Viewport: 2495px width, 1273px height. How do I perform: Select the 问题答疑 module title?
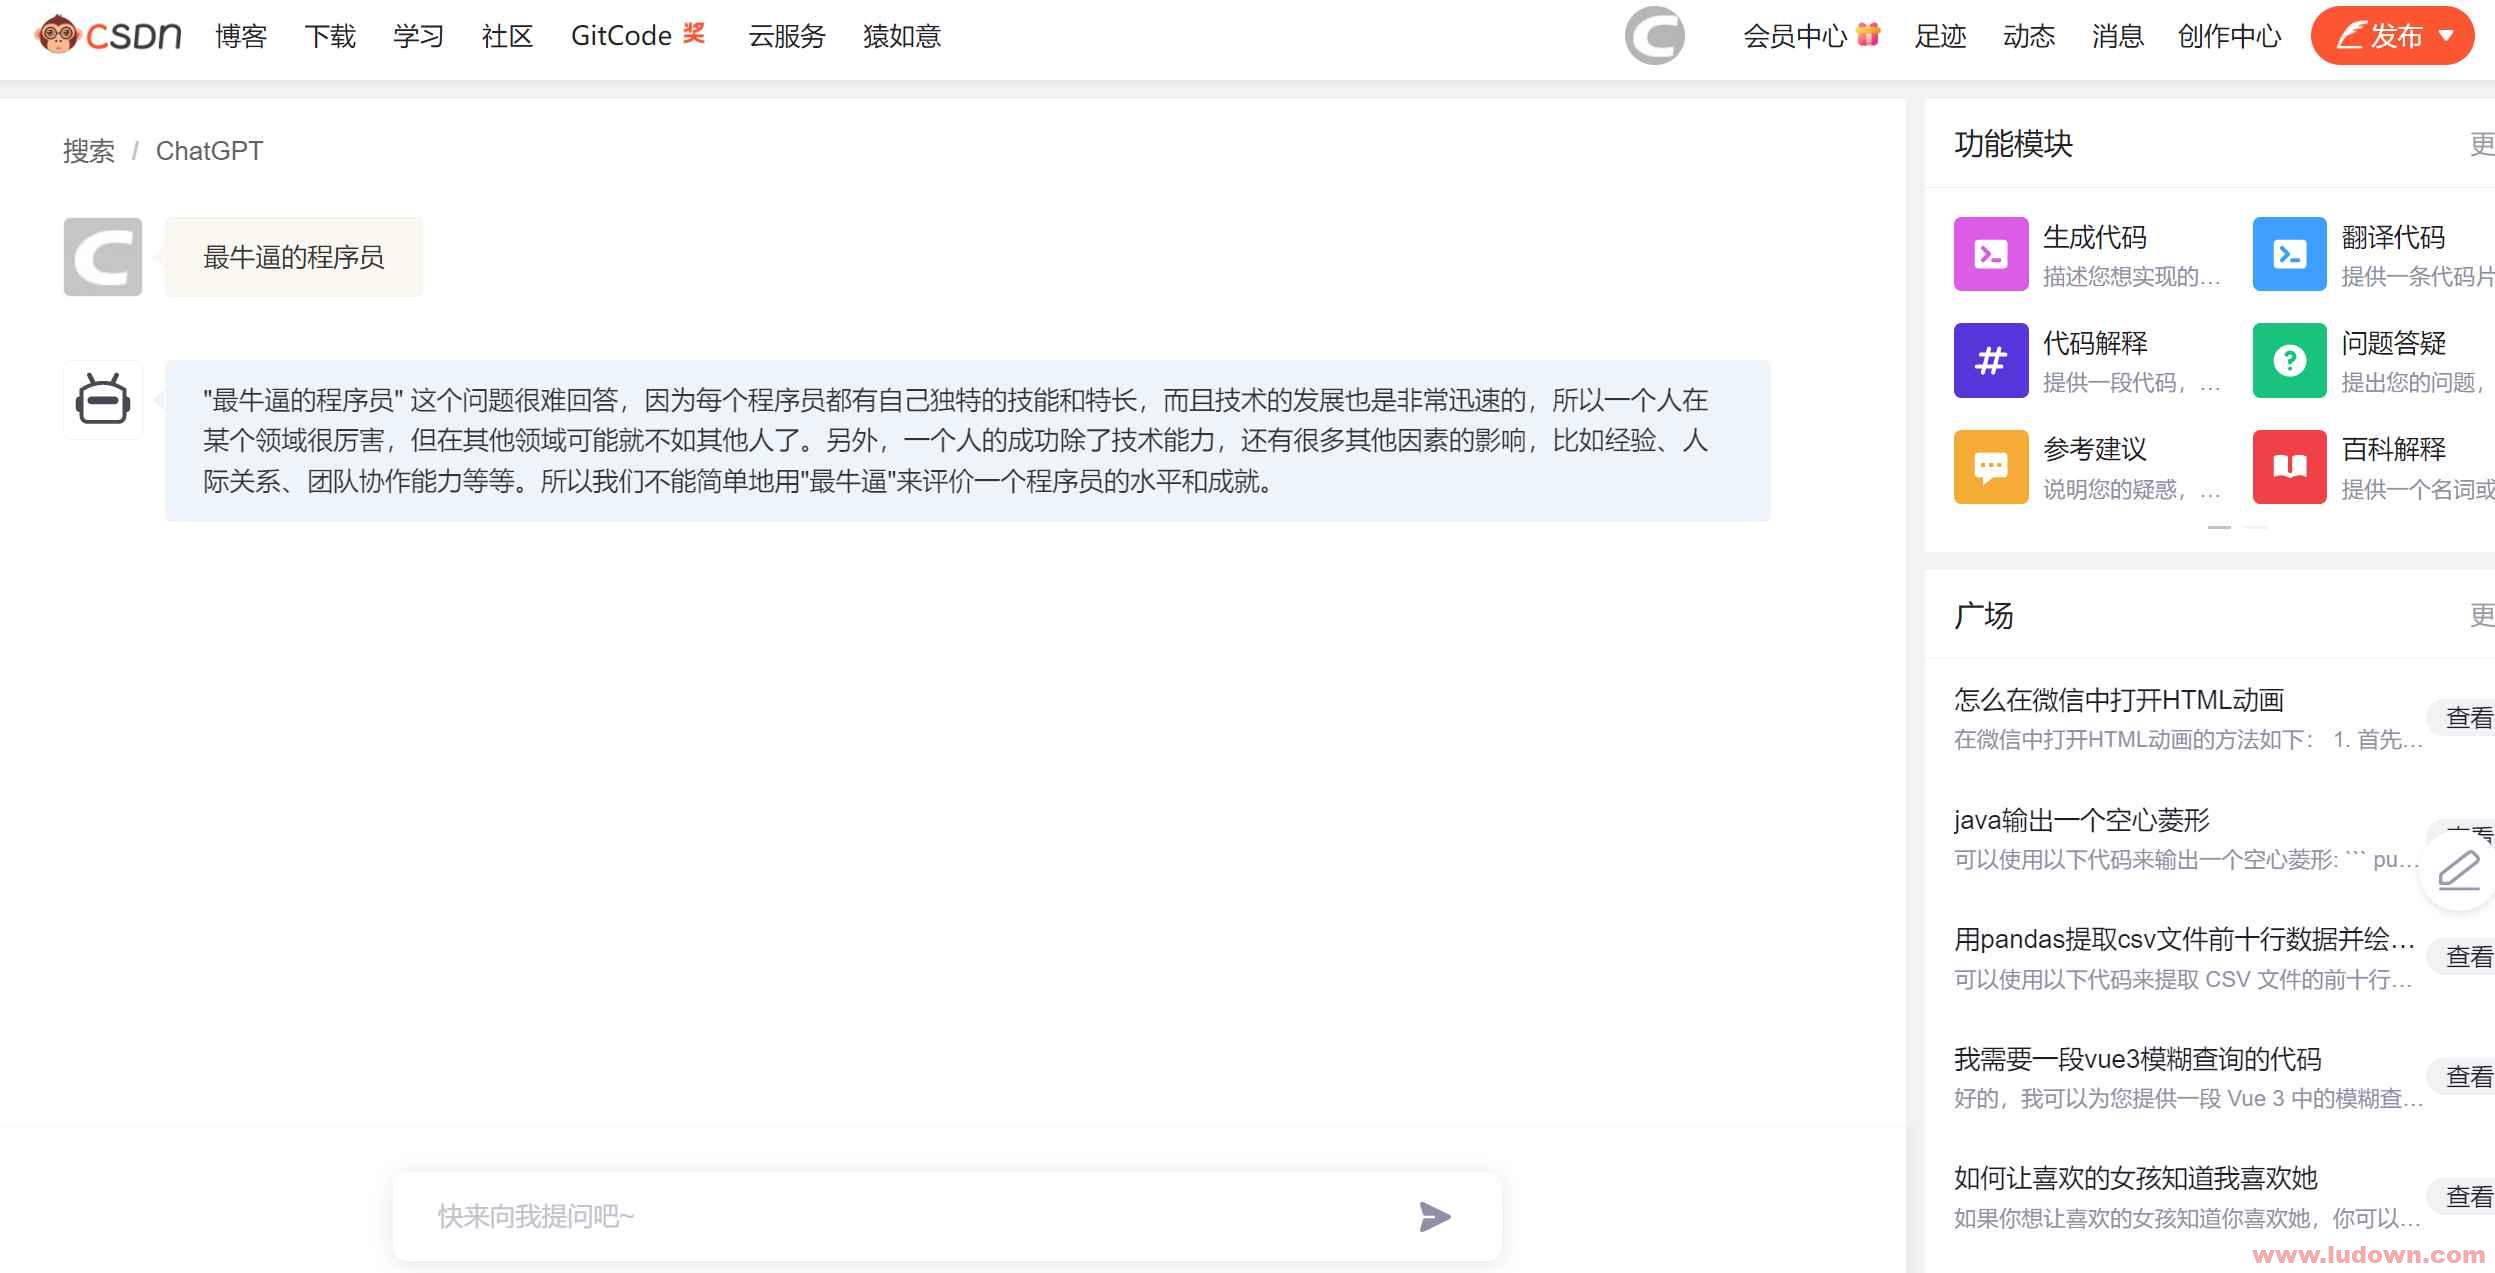(x=2393, y=343)
